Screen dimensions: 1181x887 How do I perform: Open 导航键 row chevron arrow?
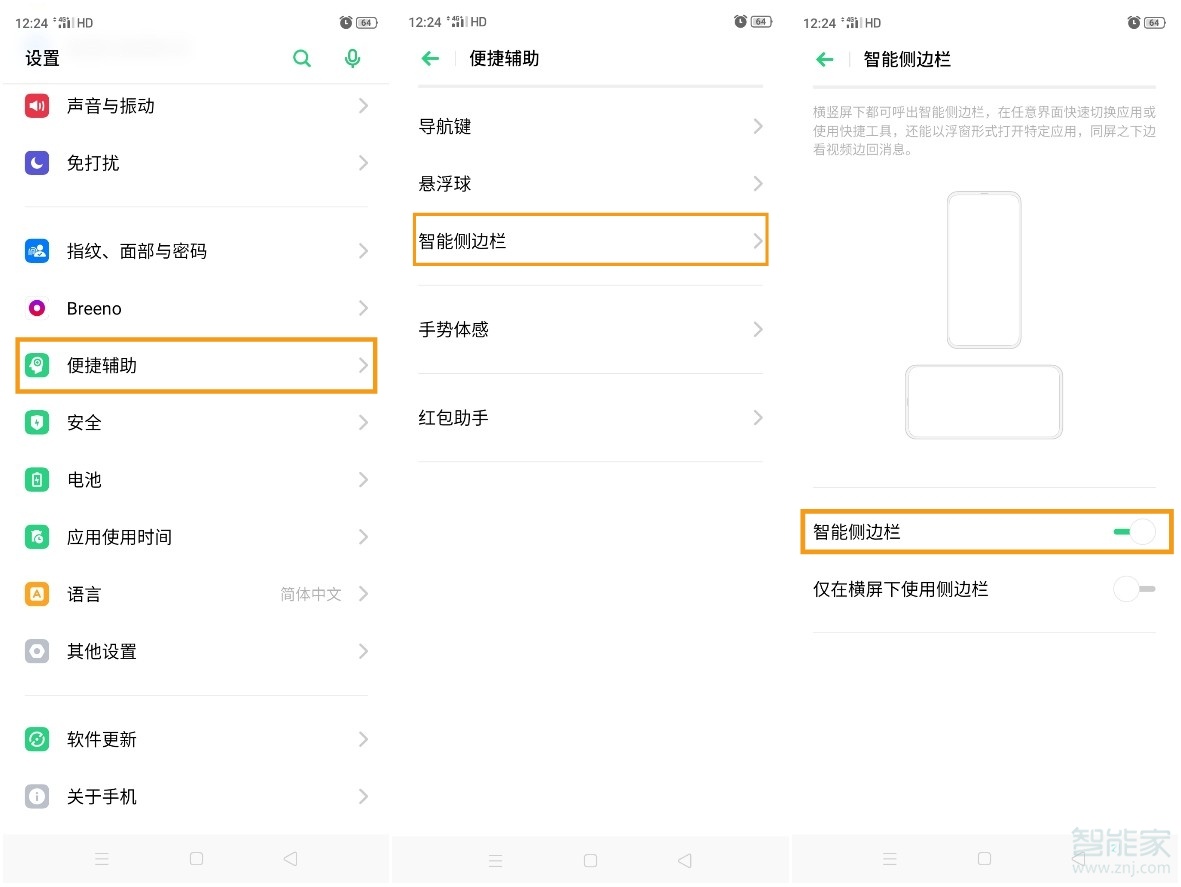tap(758, 126)
